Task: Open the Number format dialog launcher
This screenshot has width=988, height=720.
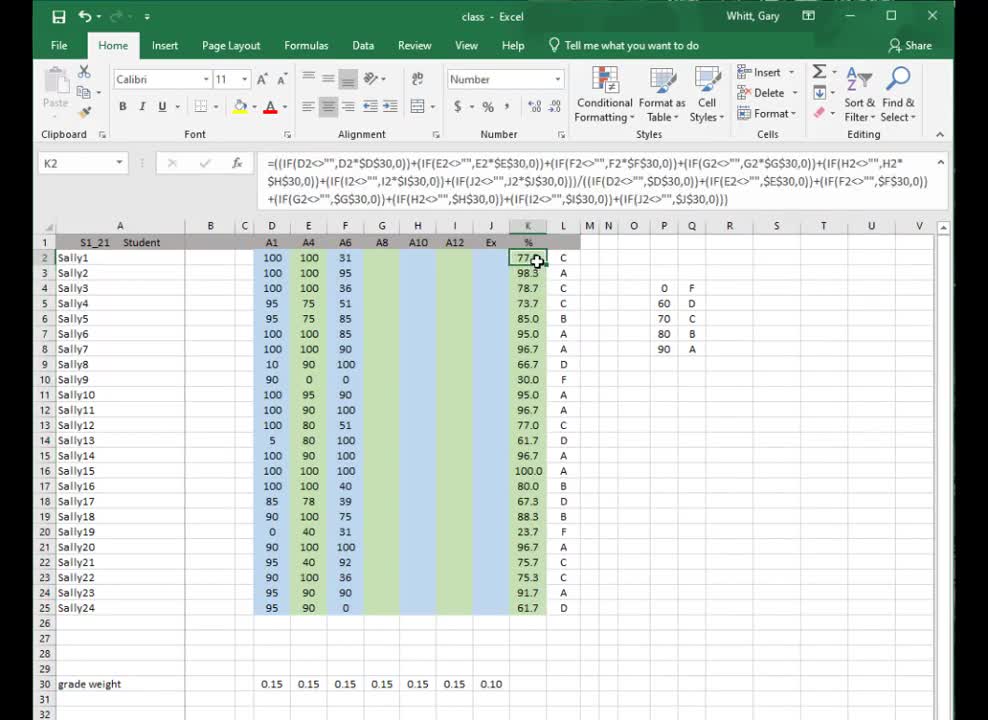Action: point(561,135)
